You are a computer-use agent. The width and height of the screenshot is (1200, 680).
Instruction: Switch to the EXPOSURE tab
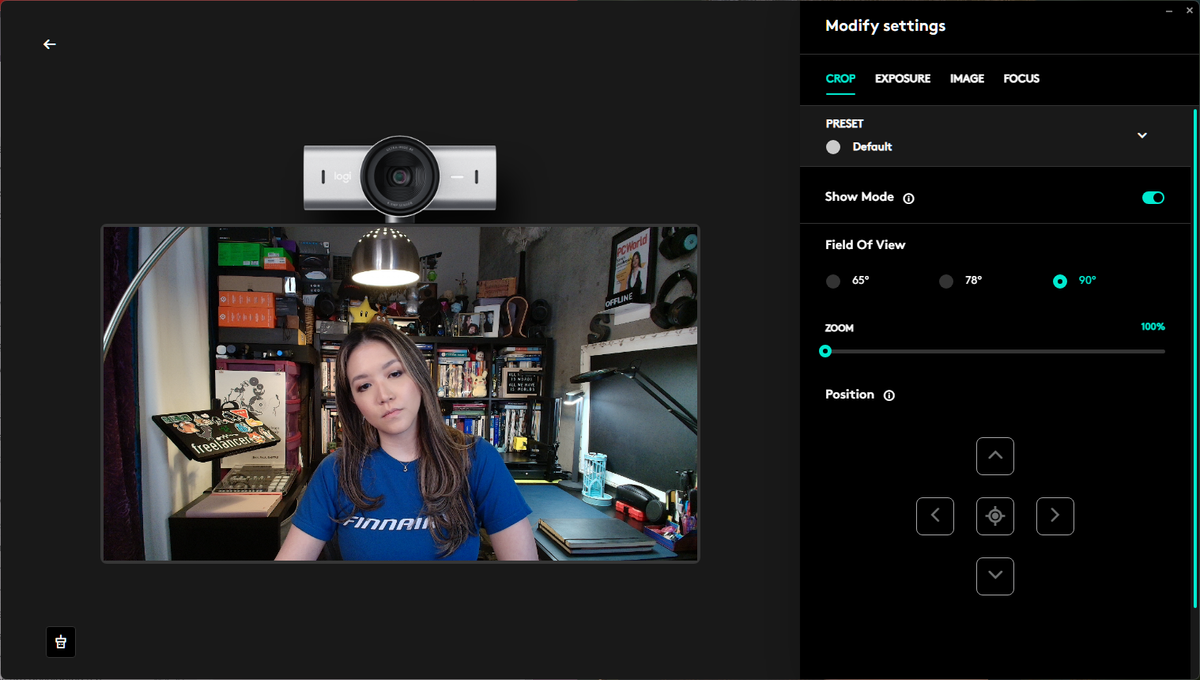903,78
